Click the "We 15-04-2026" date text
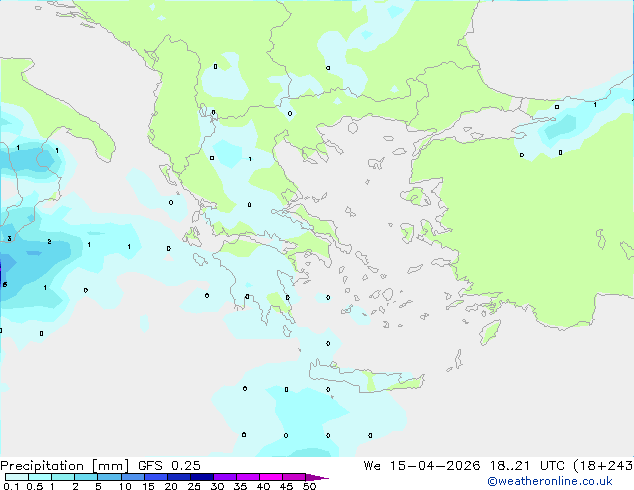Image resolution: width=634 pixels, height=490 pixels. click(422, 466)
